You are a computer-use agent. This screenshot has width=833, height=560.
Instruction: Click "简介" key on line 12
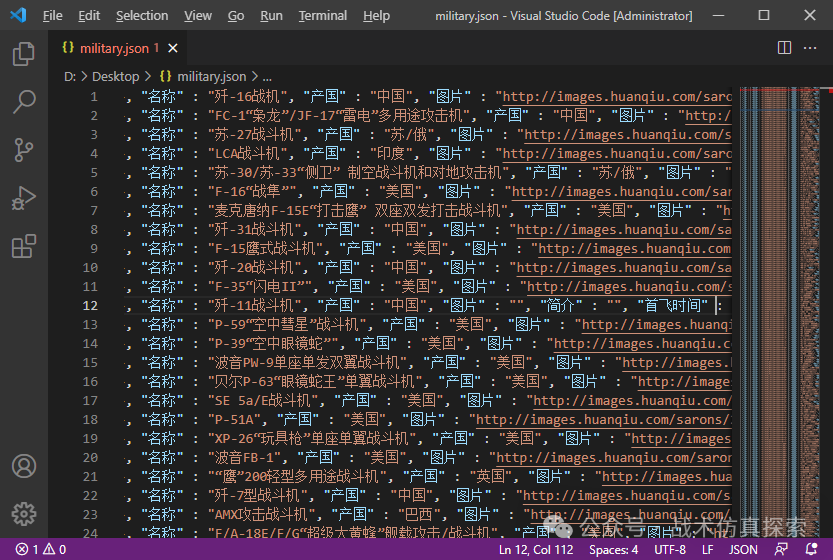[x=560, y=306]
